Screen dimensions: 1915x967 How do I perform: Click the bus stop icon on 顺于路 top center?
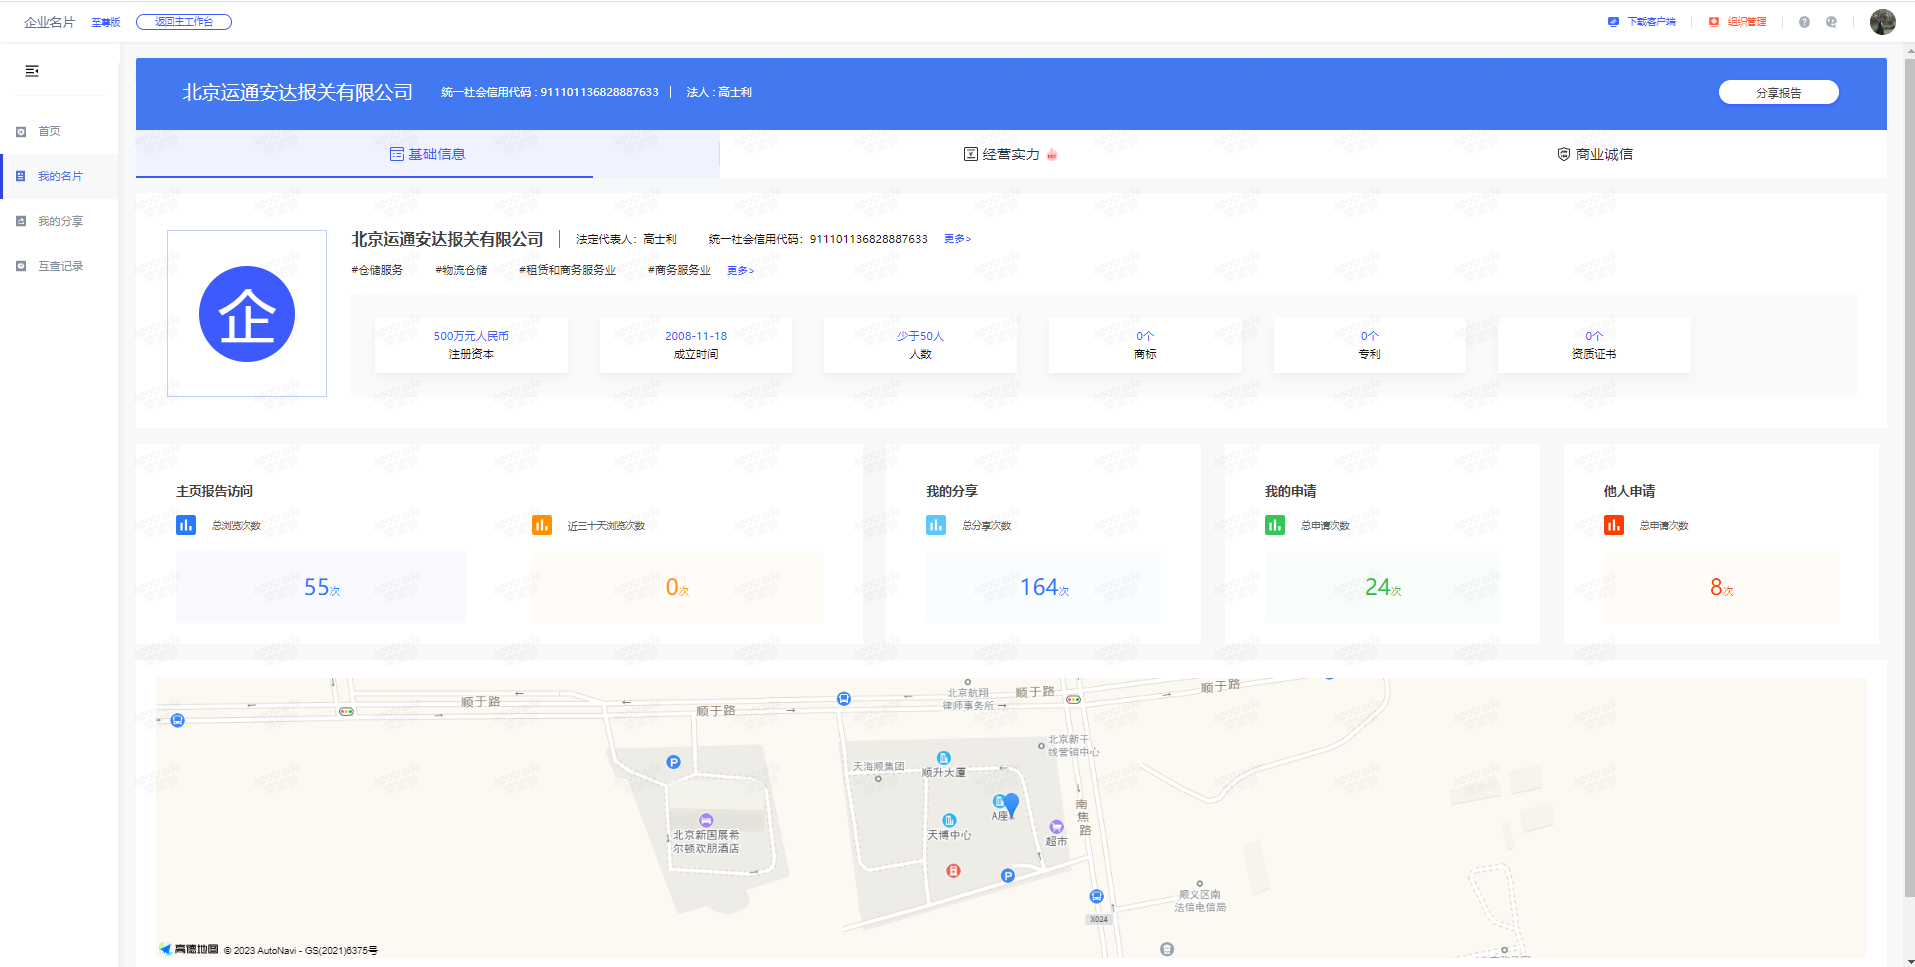(844, 699)
